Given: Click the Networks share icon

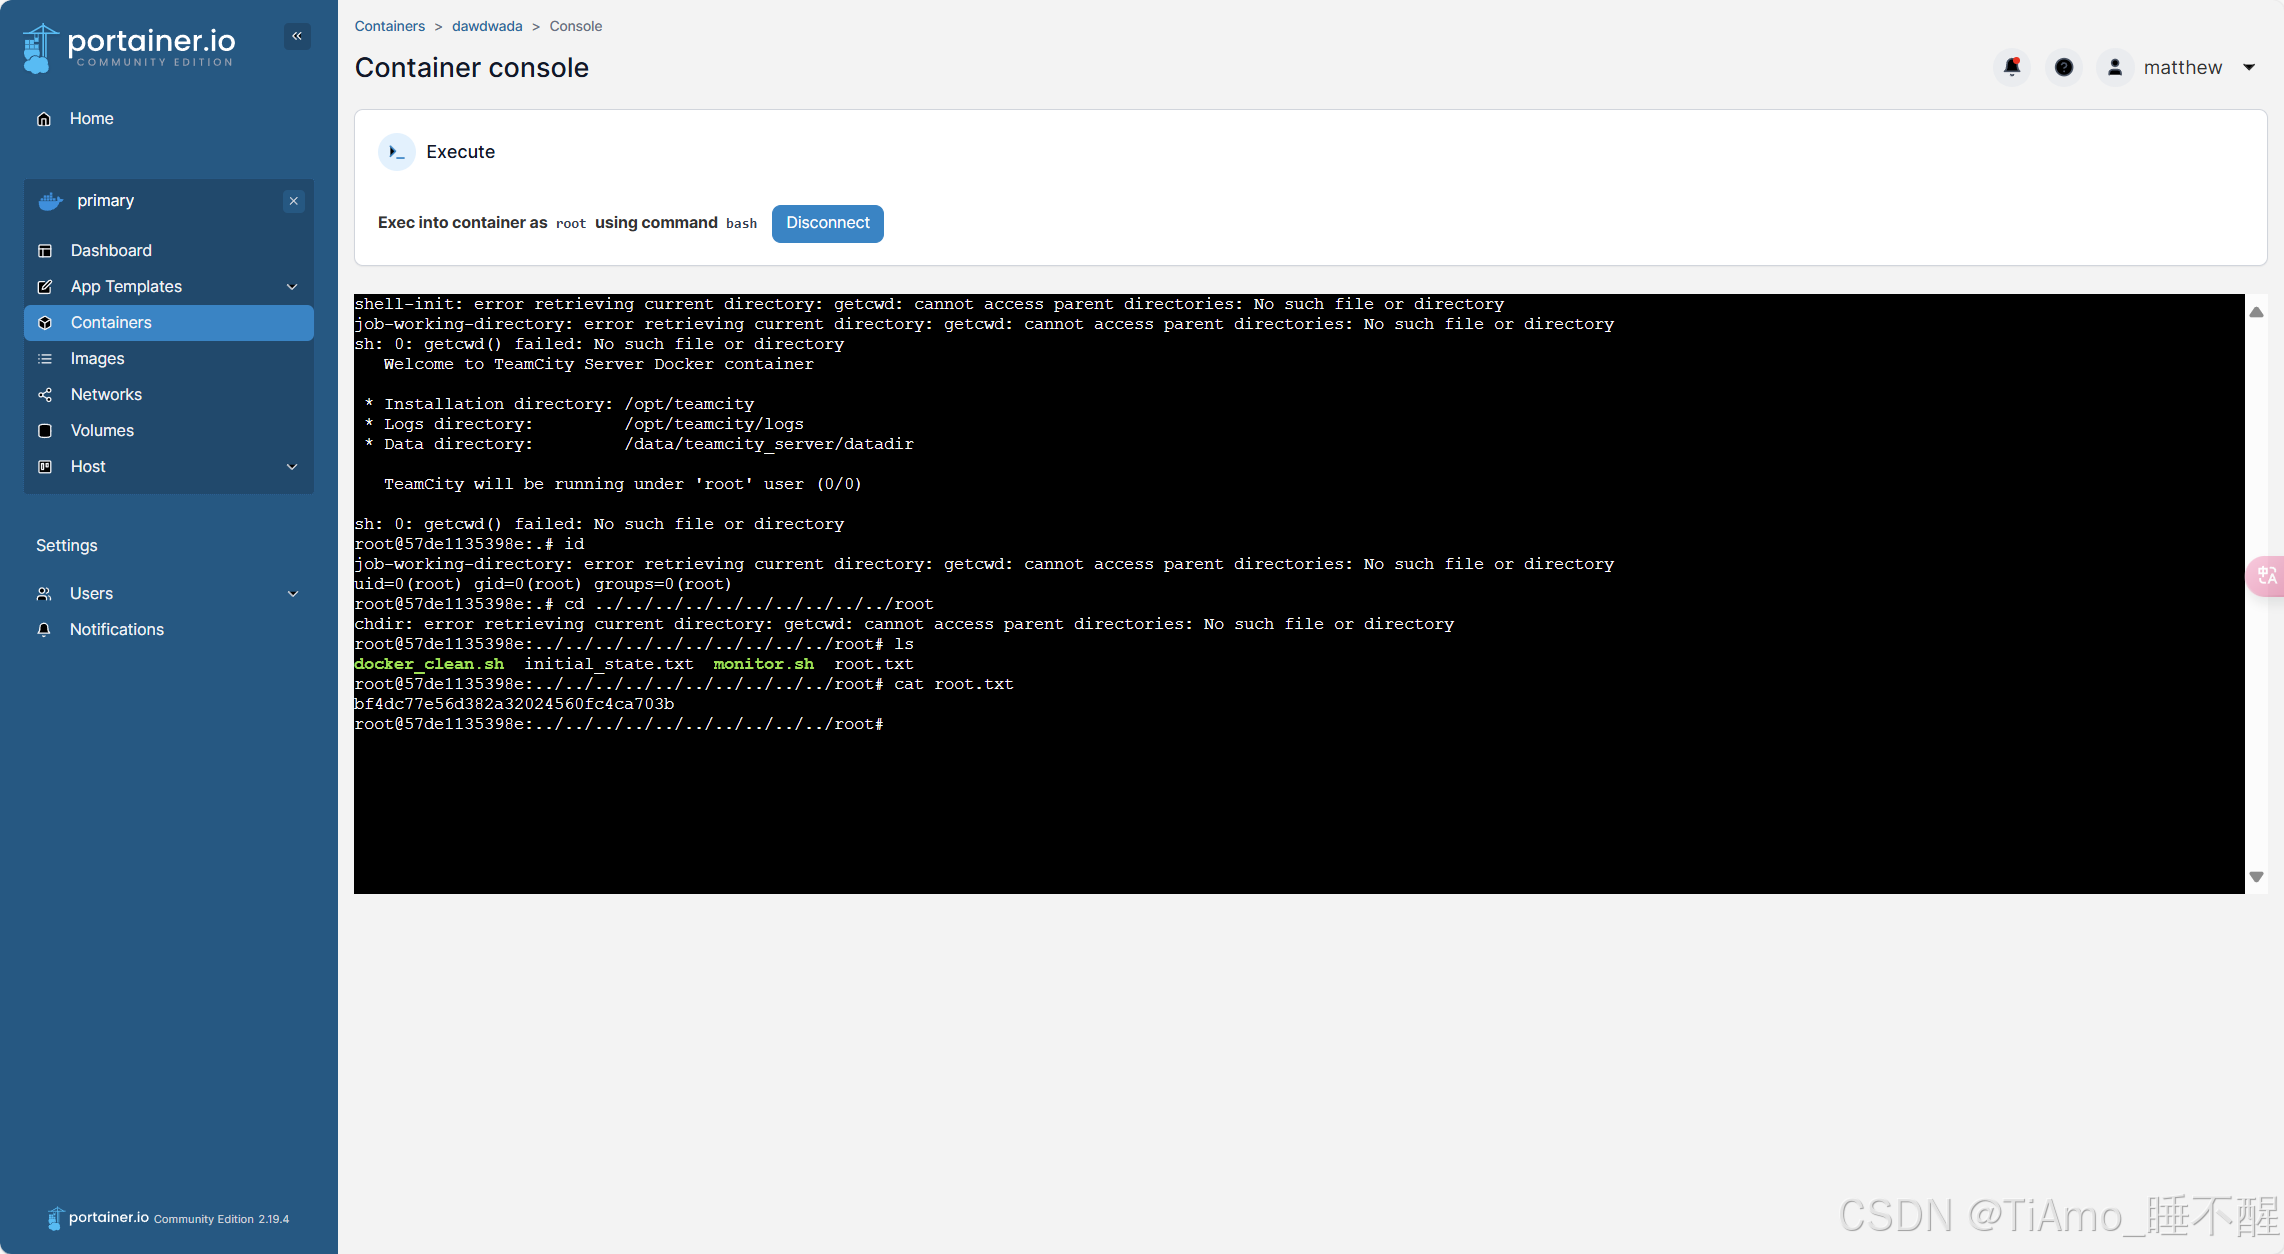Looking at the screenshot, I should tap(45, 395).
